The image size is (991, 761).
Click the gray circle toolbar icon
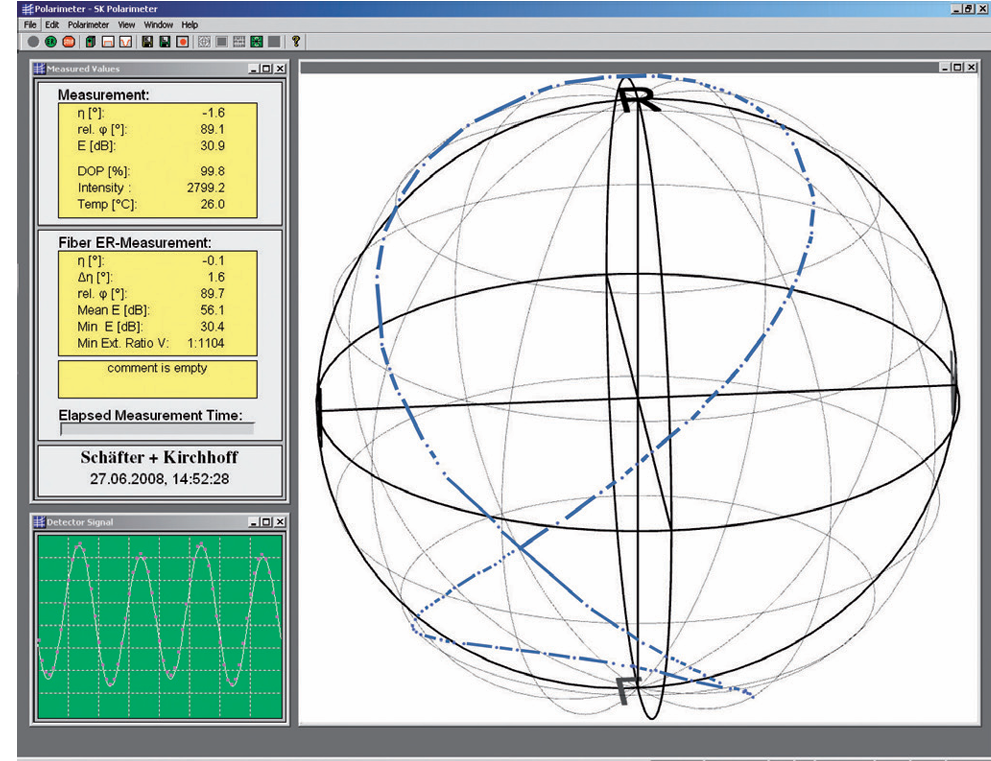[33, 42]
